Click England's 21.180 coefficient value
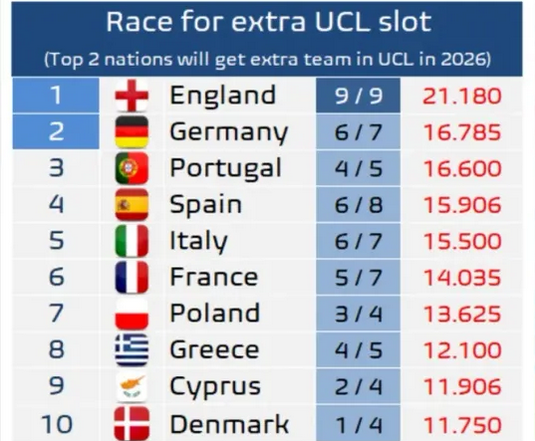The image size is (535, 441). click(462, 96)
